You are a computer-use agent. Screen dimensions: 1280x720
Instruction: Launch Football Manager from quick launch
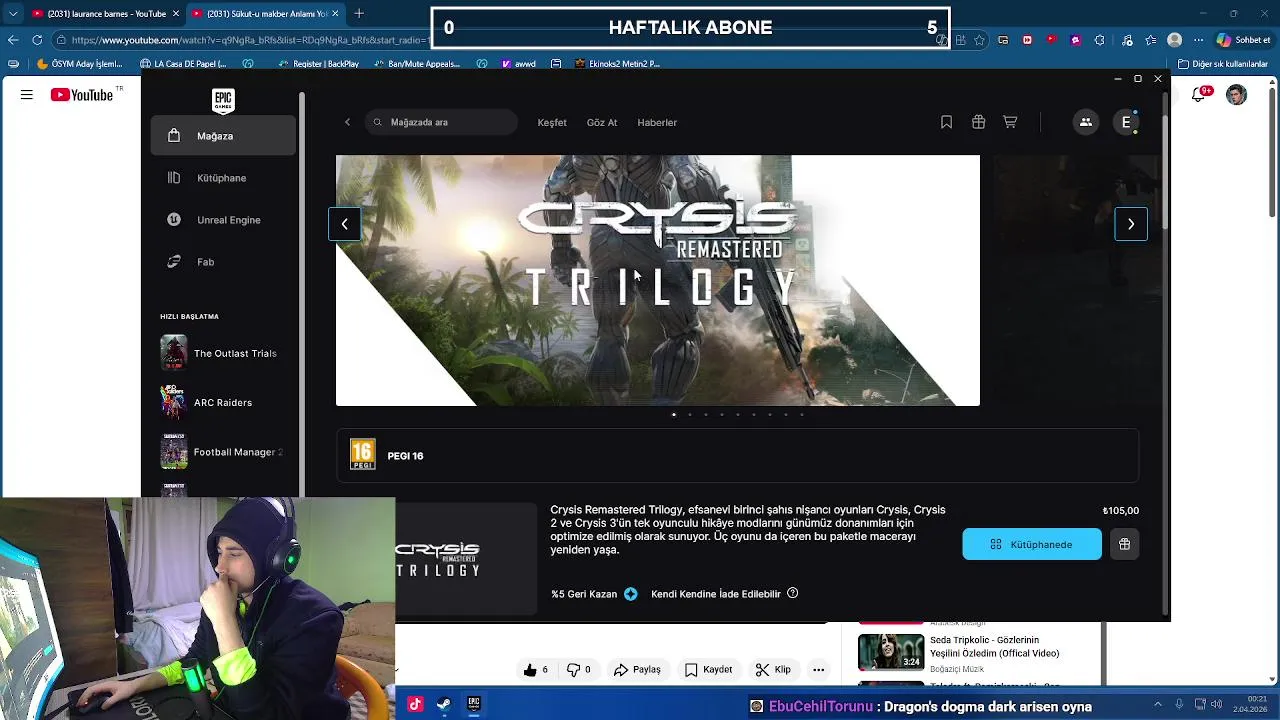click(x=223, y=452)
